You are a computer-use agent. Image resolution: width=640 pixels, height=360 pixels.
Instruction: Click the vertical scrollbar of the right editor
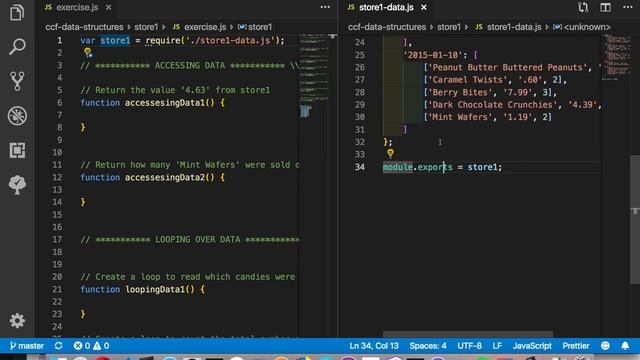coord(635,220)
